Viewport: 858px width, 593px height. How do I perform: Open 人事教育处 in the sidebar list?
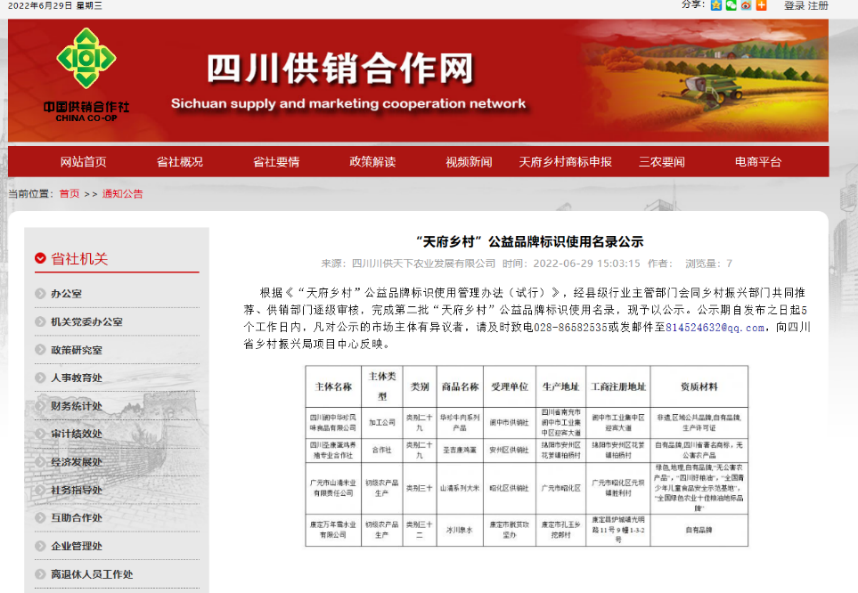(76, 378)
